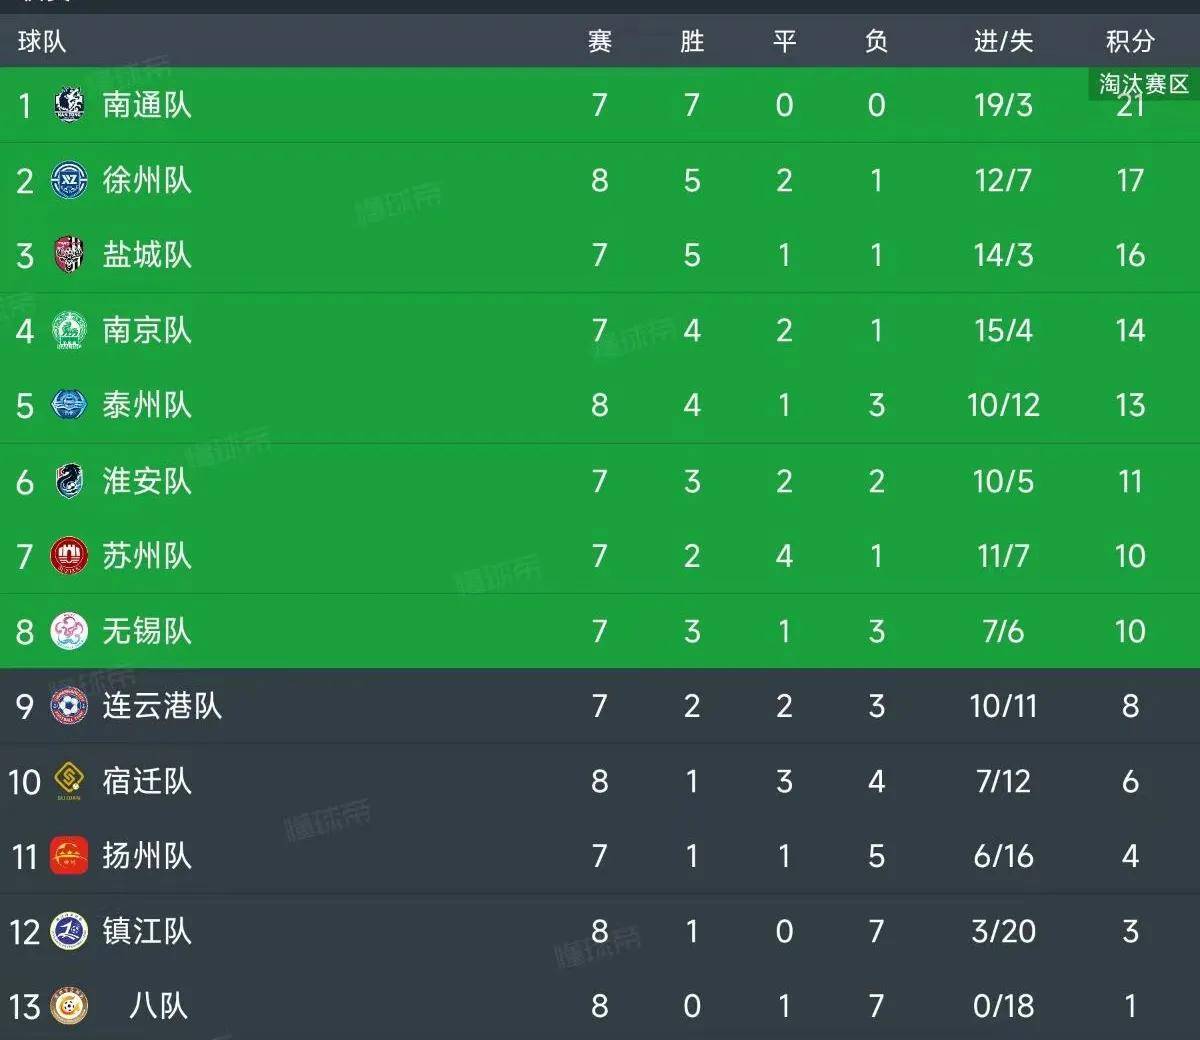
Task: Click the 南通队 team logo
Action: [69, 105]
